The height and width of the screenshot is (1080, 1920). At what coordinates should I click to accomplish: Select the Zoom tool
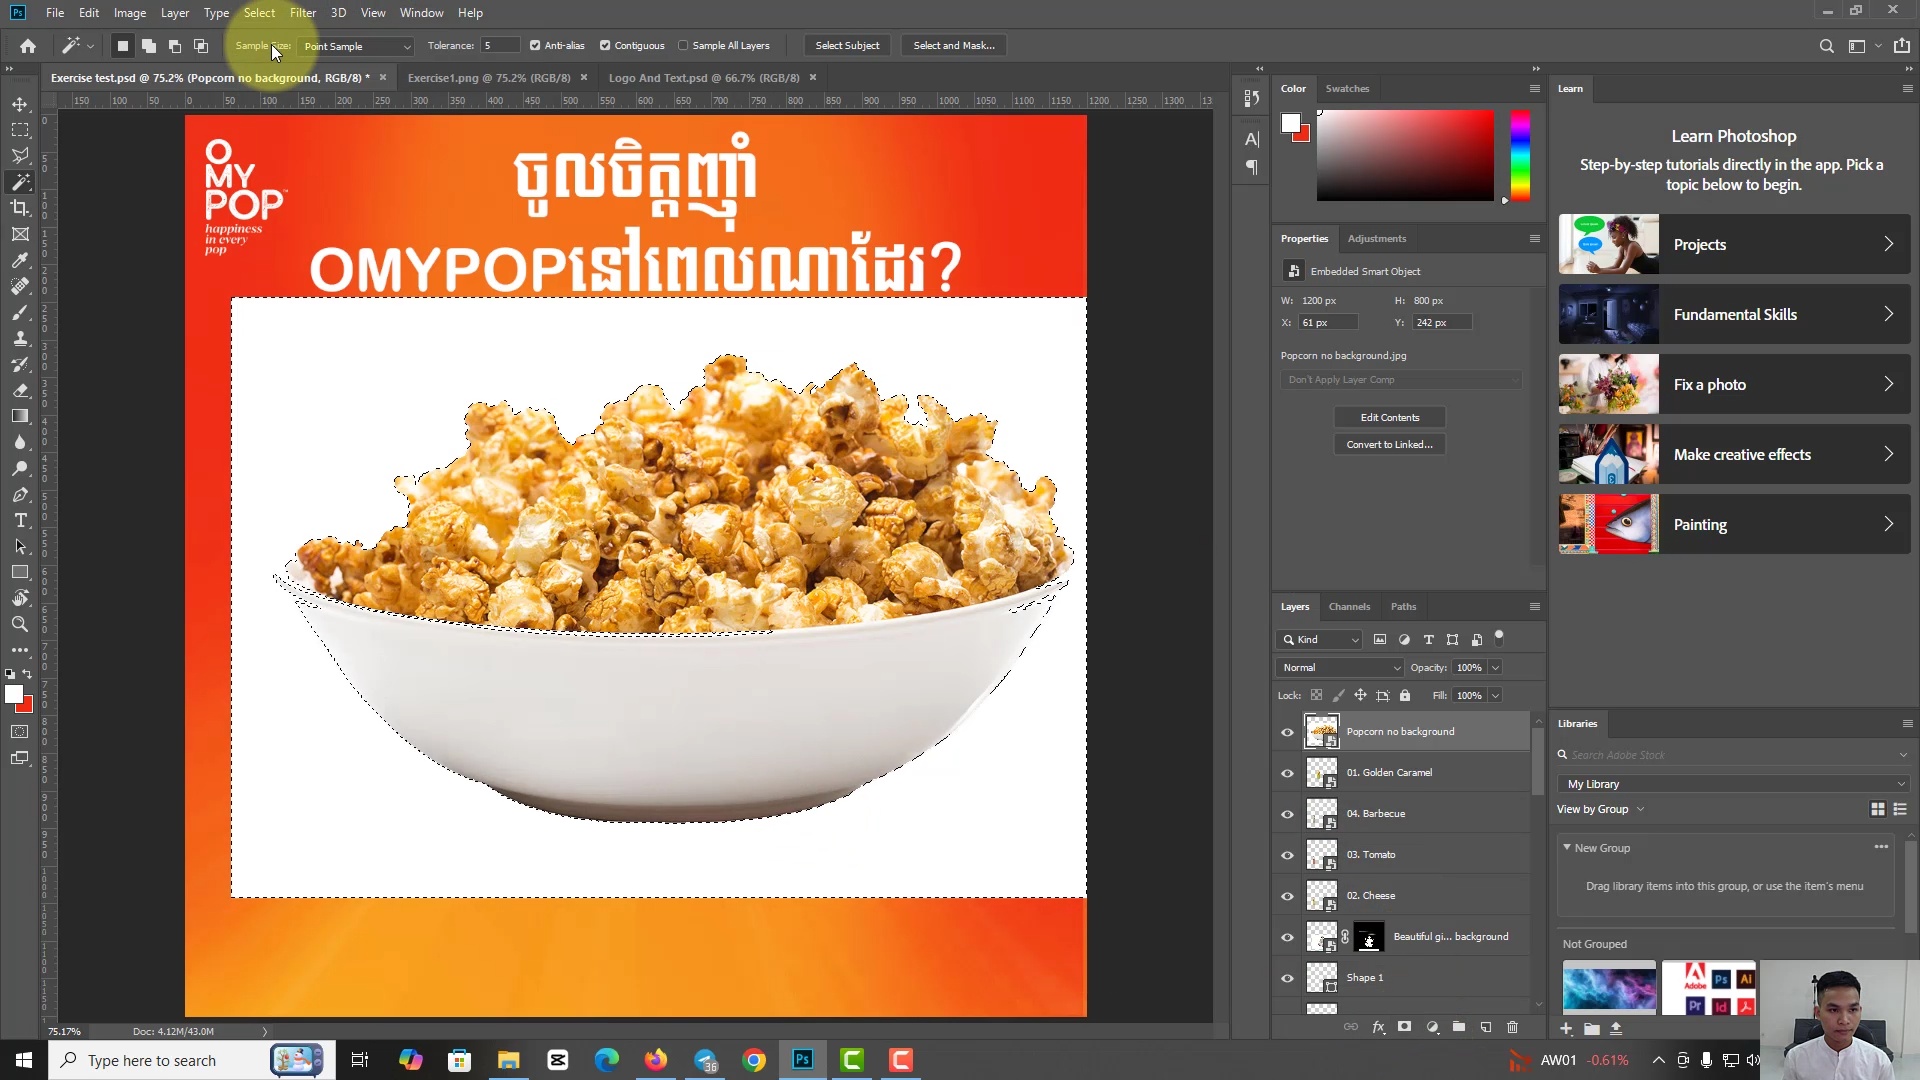coord(20,624)
